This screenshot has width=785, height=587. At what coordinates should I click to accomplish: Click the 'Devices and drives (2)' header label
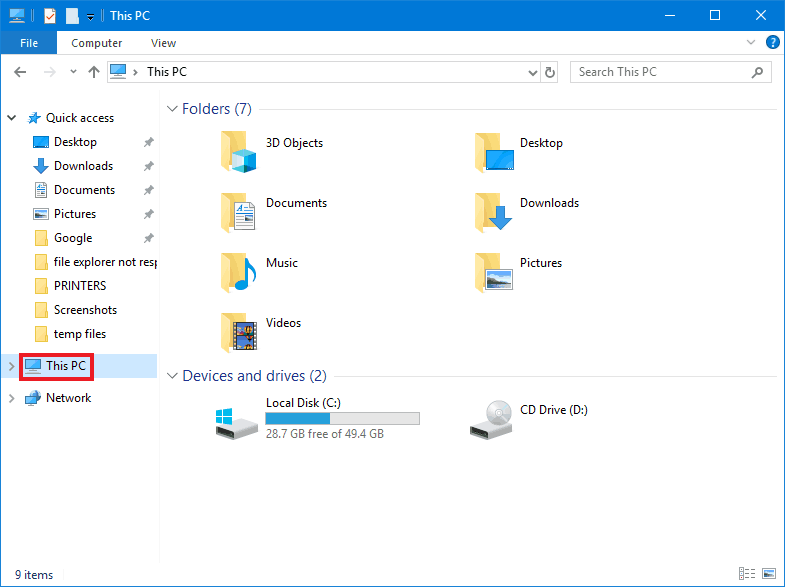(254, 376)
